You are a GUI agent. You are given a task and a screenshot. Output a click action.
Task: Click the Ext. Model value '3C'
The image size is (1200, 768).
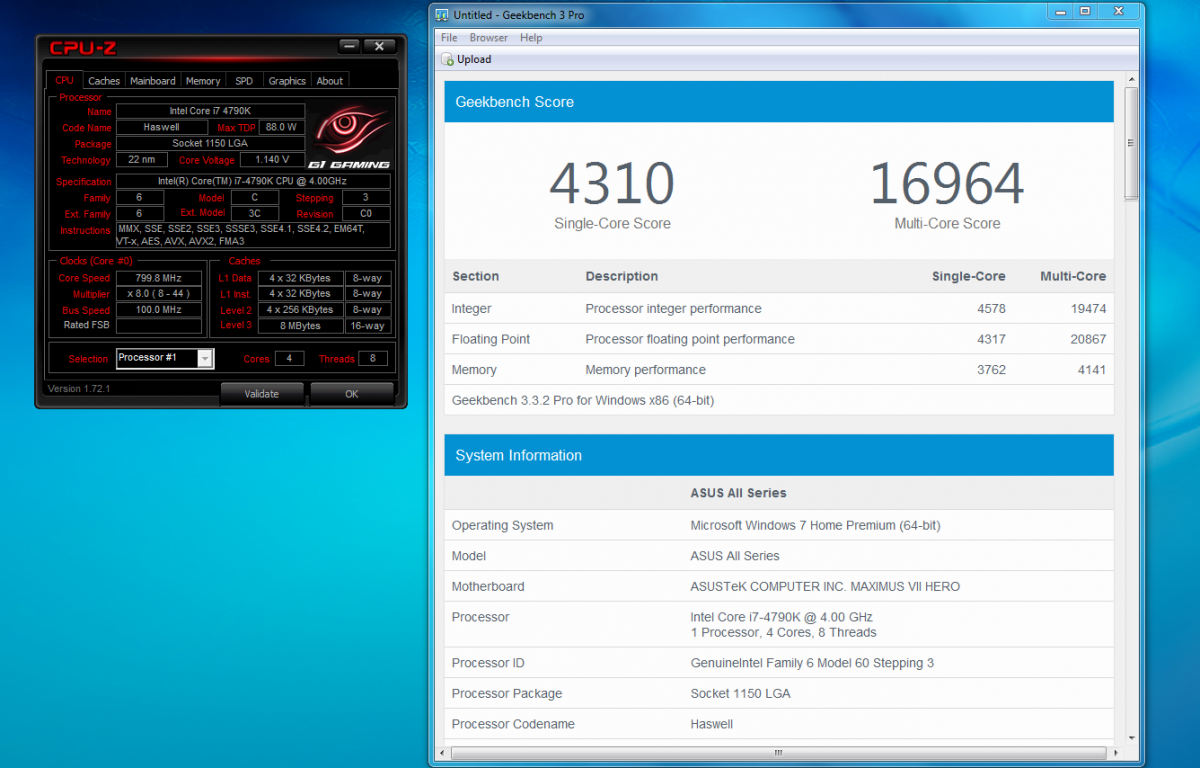254,213
